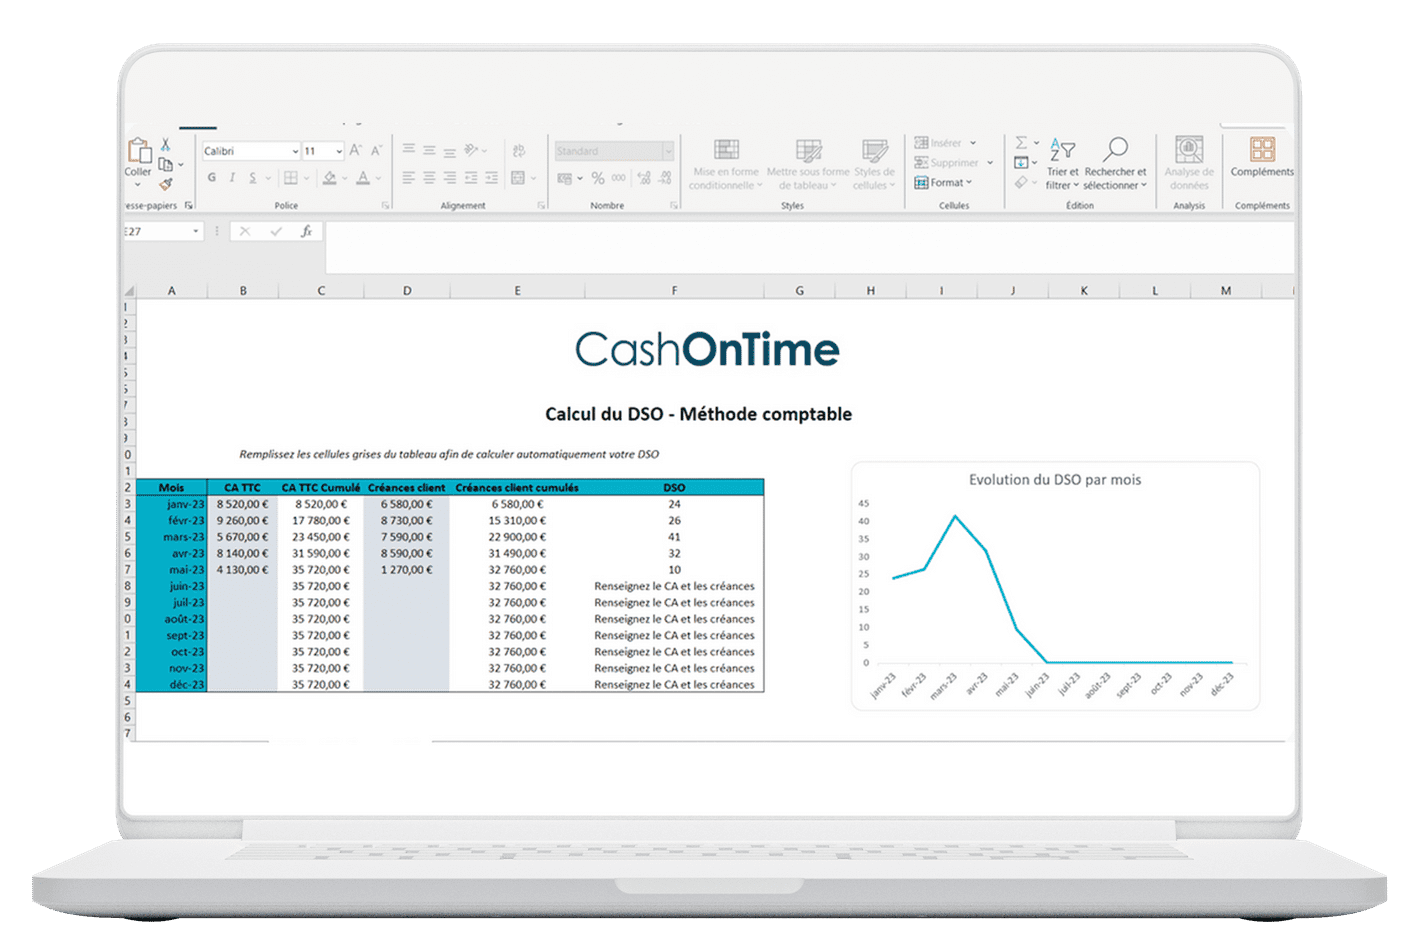Click the font color A icon
Image resolution: width=1428 pixels, height=936 pixels.
[363, 178]
